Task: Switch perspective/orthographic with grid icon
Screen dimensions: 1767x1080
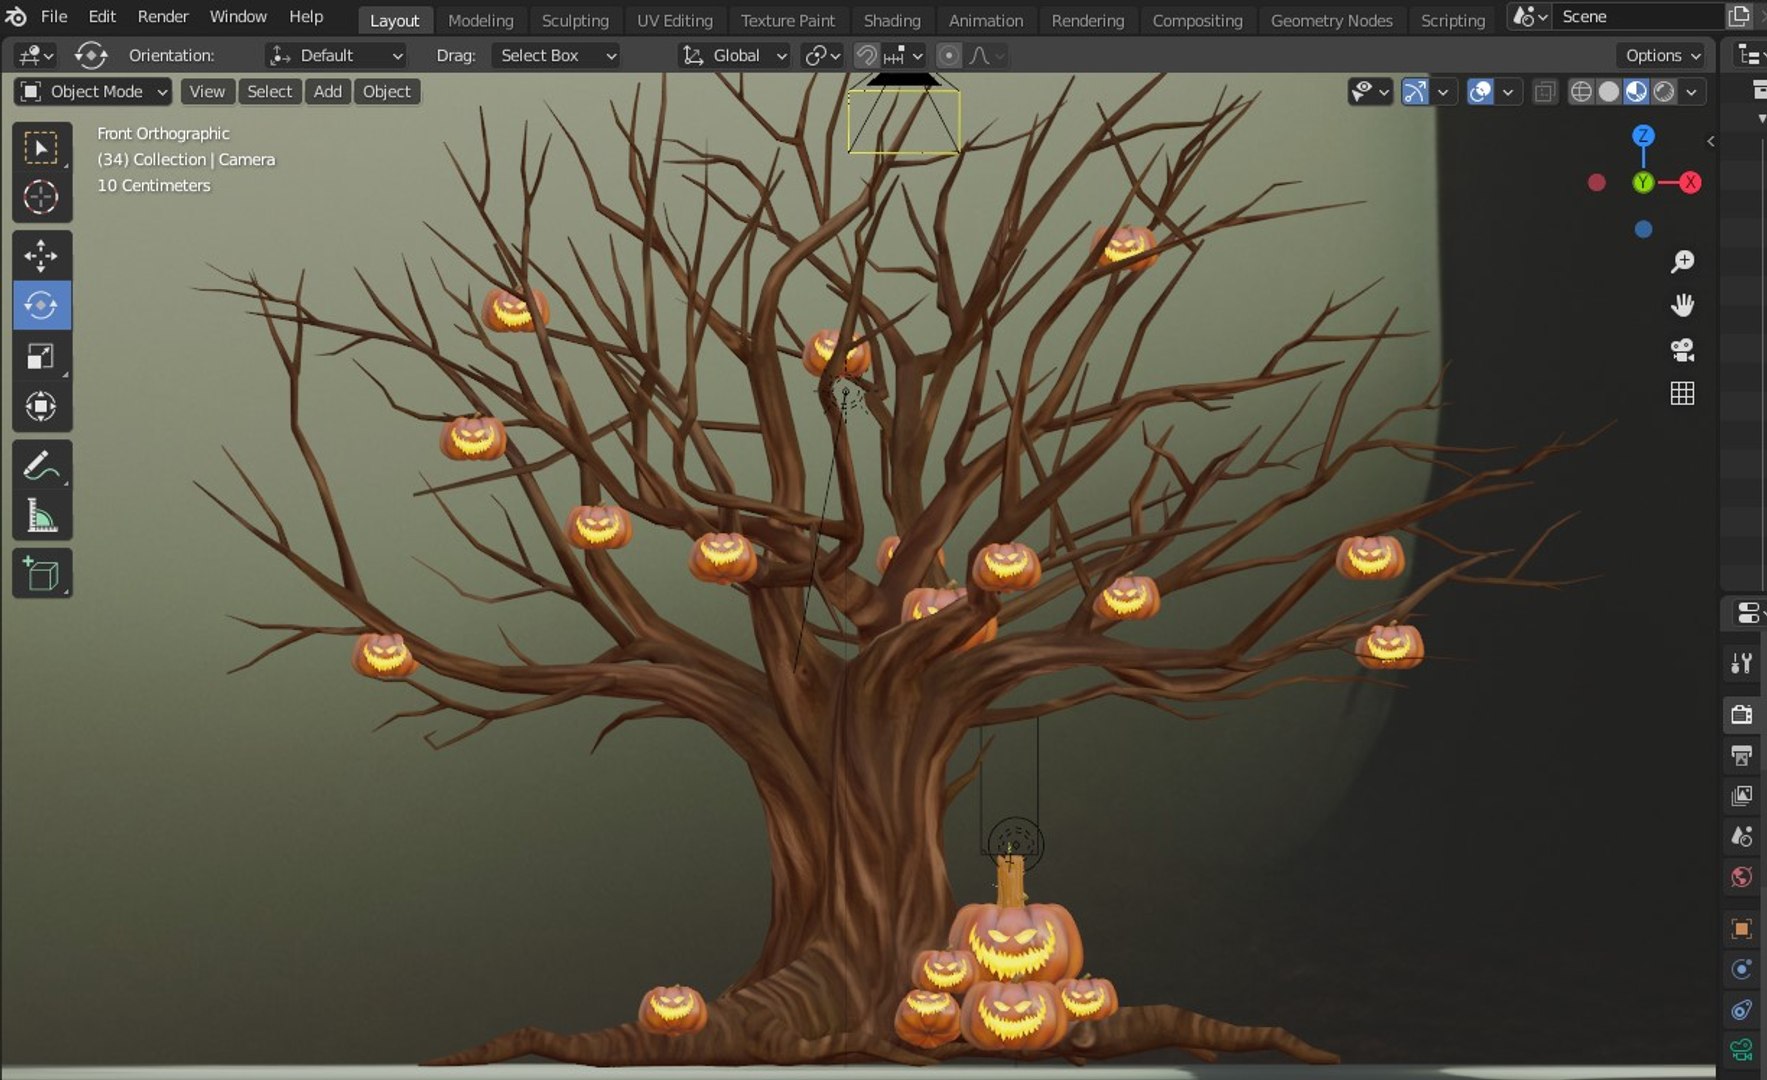Action: (1683, 393)
